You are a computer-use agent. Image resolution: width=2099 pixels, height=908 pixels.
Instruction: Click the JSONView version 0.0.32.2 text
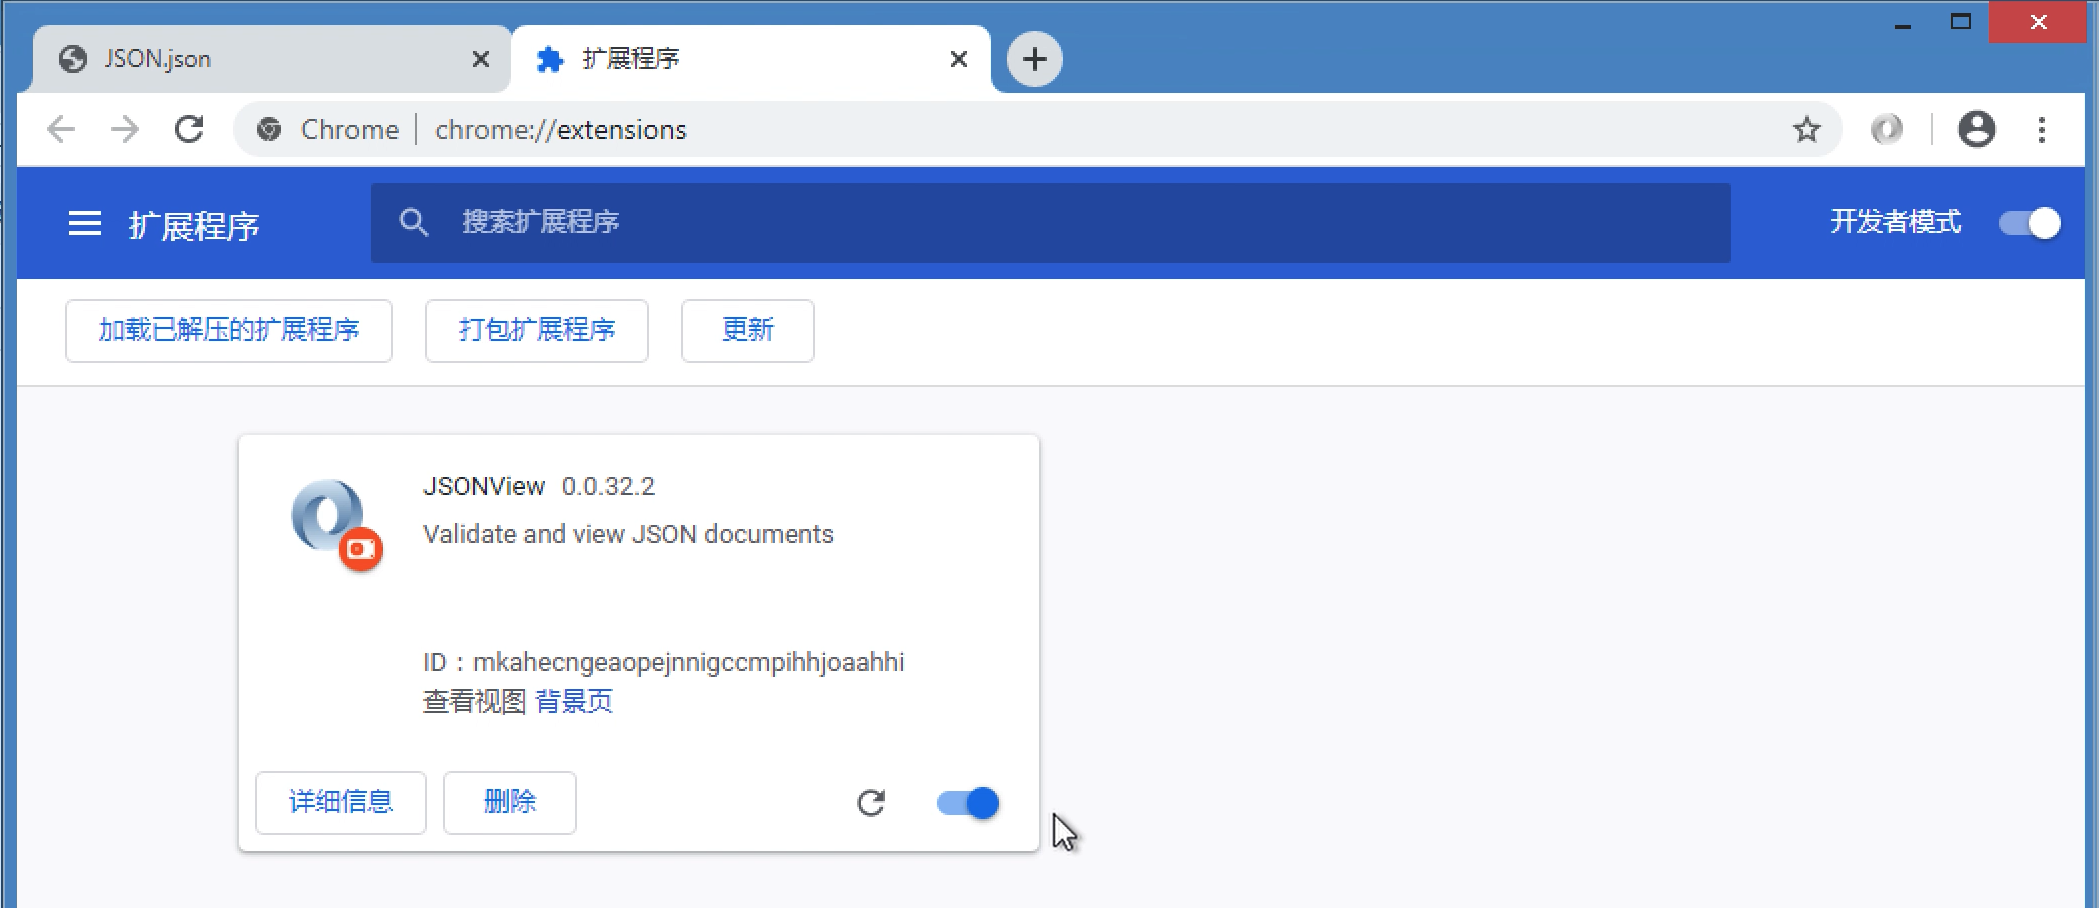[608, 486]
